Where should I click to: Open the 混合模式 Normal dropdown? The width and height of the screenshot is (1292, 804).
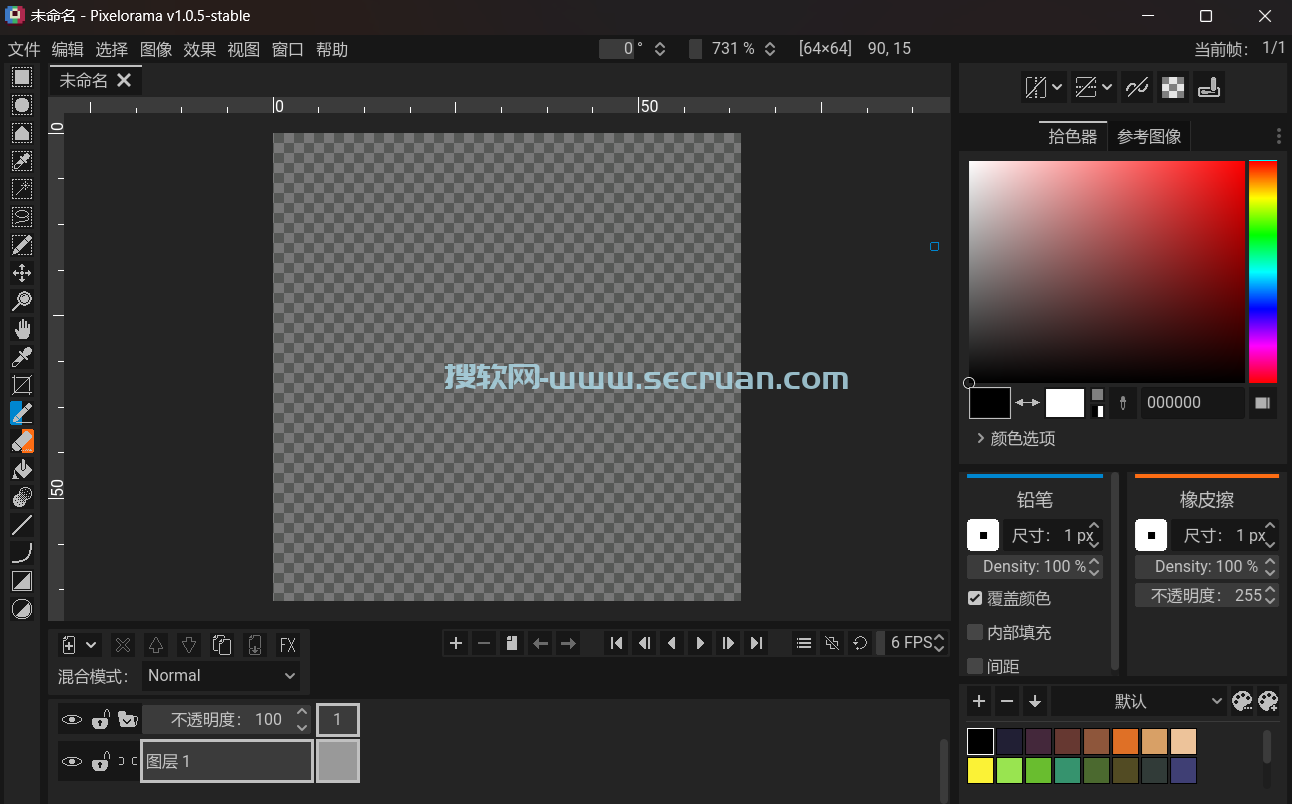(221, 676)
